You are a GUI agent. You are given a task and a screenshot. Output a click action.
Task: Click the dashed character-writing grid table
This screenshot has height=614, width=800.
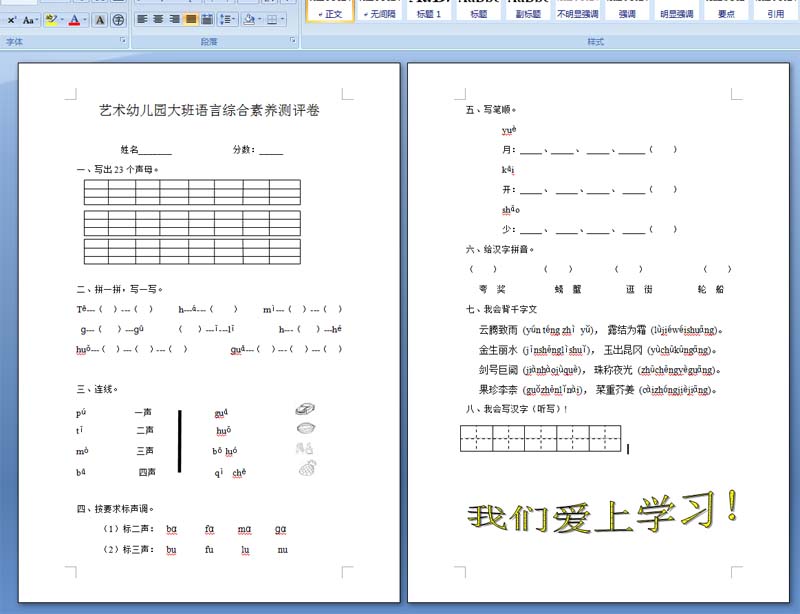(x=541, y=438)
